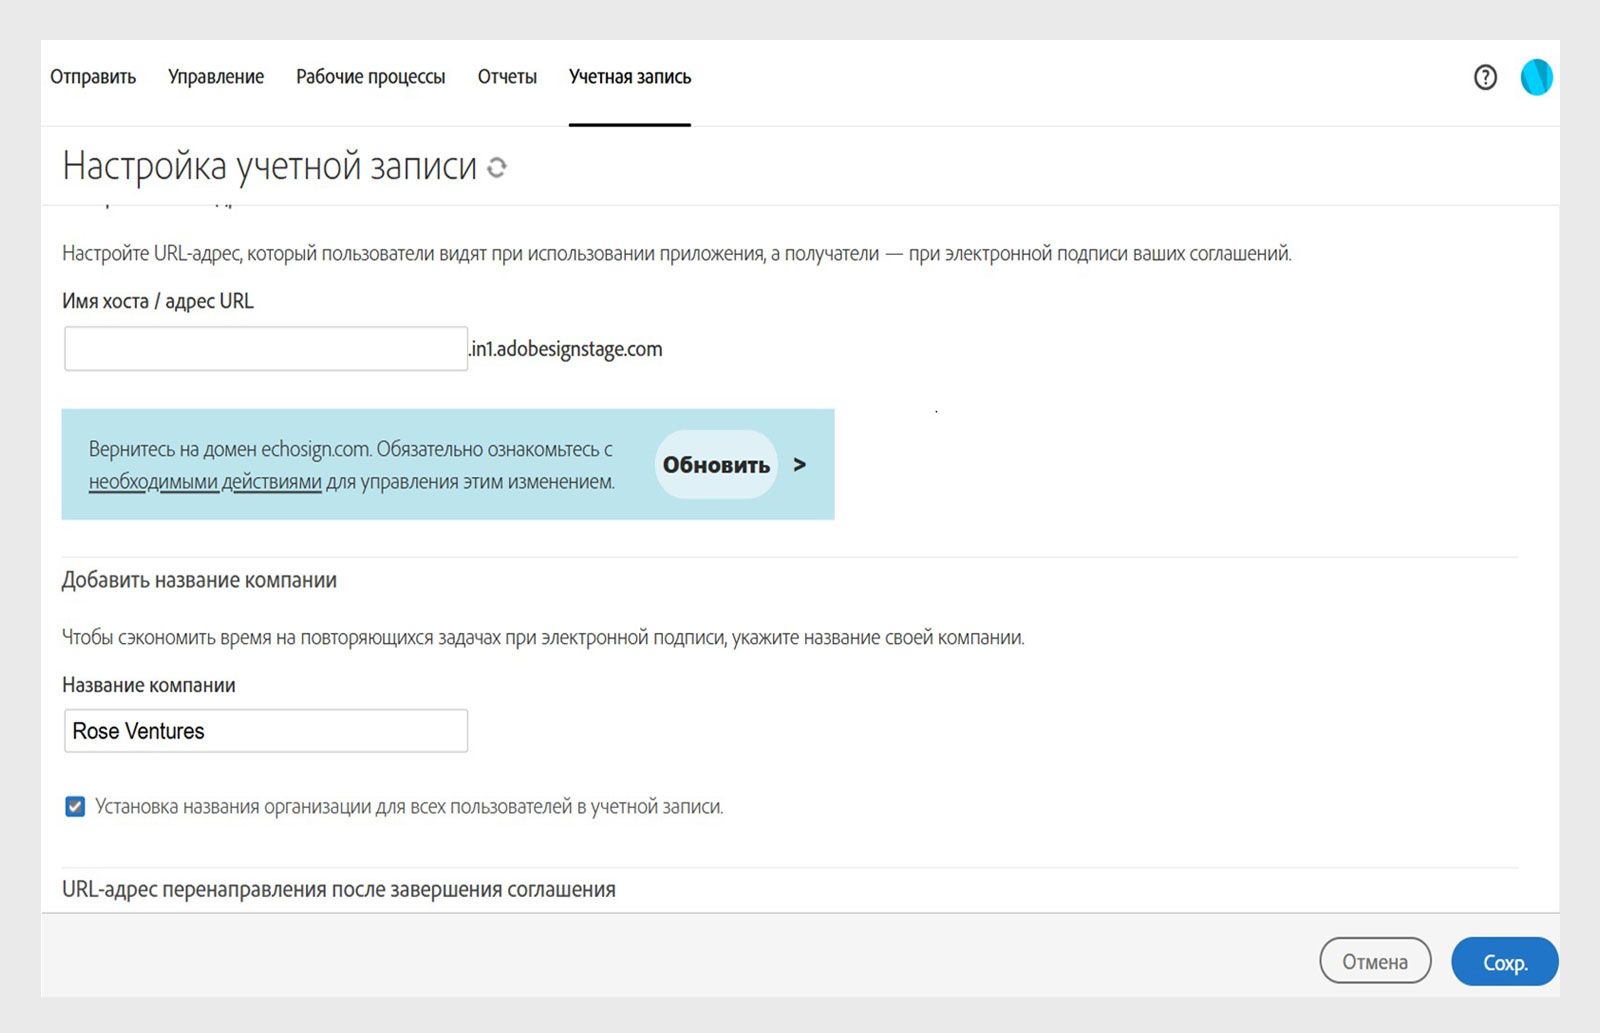Click the arrow chevron next to Обновить

(799, 464)
